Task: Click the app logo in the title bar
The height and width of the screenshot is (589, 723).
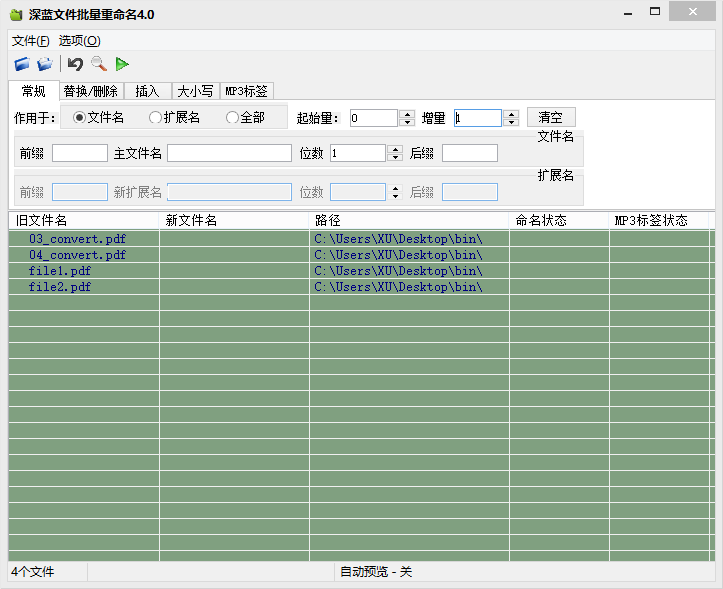Action: (16, 14)
